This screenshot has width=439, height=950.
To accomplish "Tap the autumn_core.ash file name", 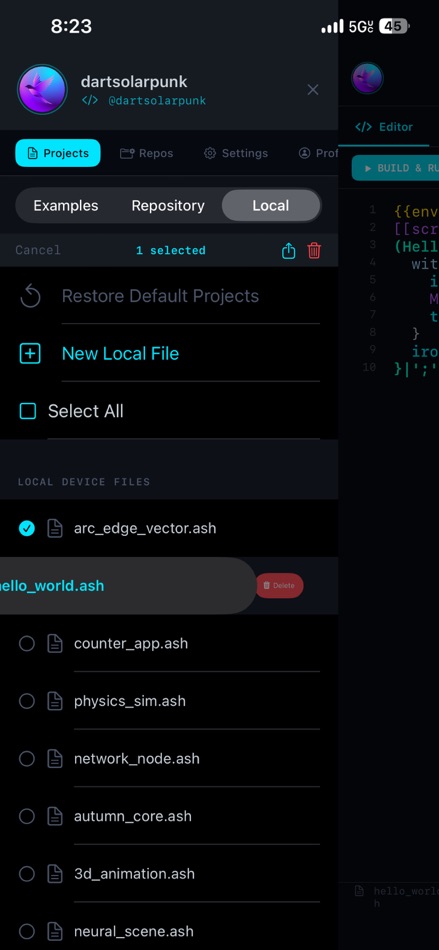I will 133,816.
